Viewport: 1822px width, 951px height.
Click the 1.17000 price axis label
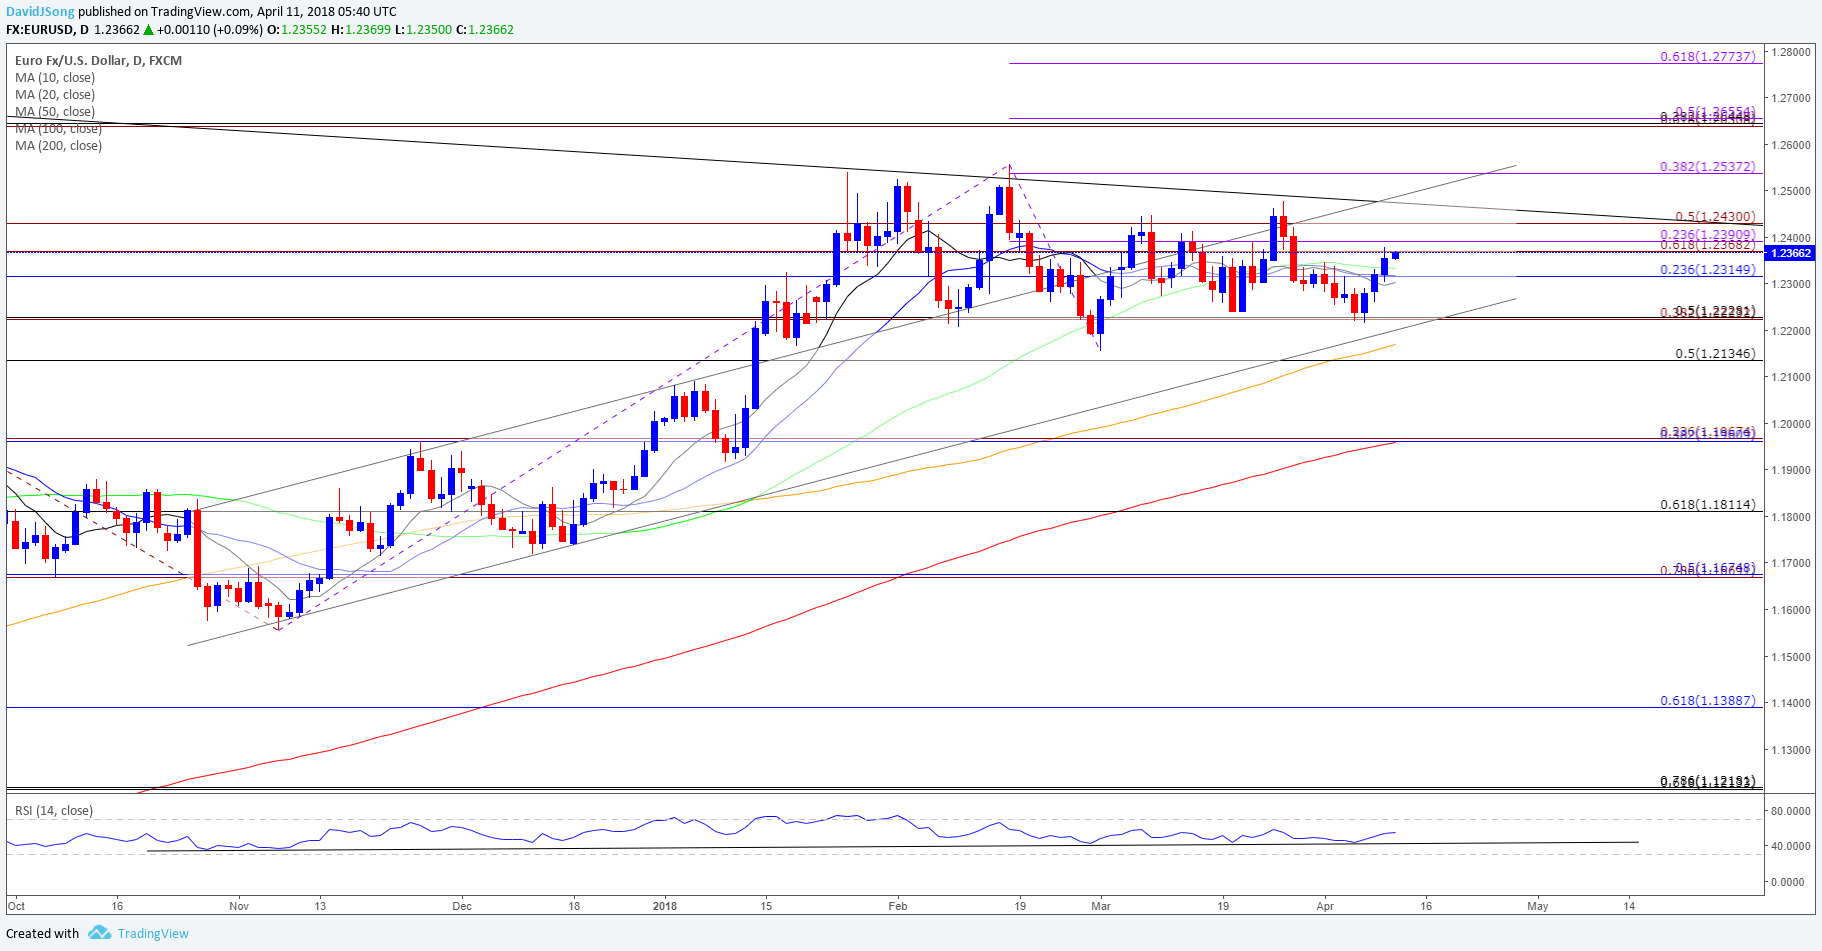1789,563
